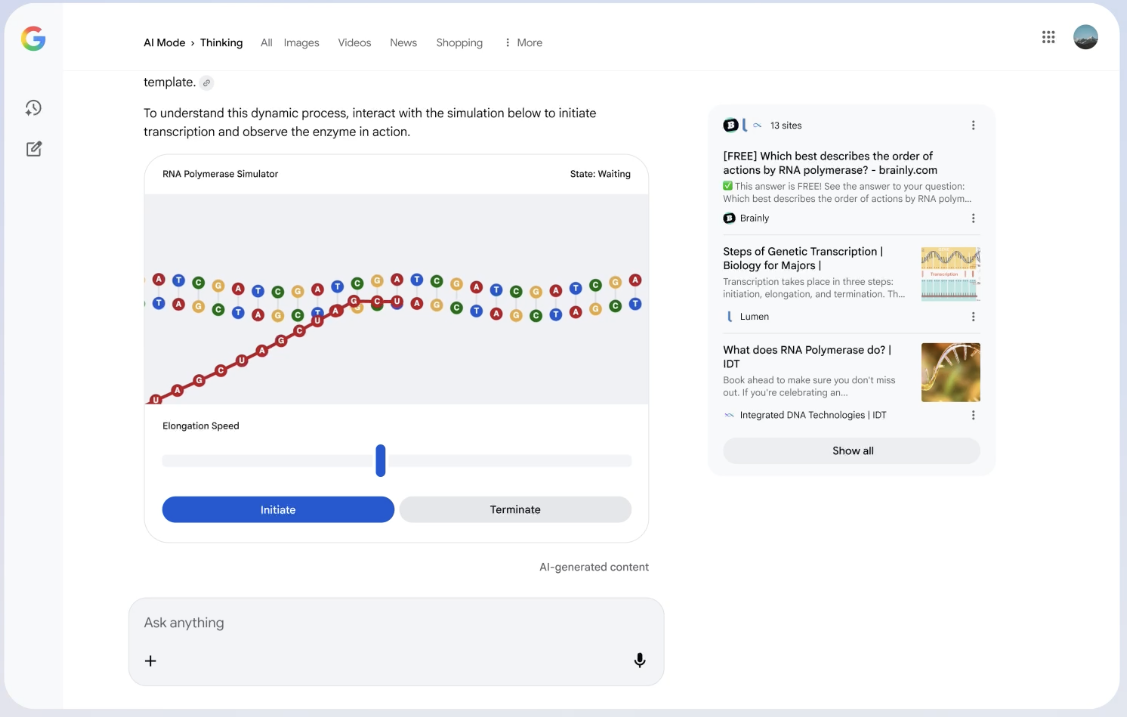Open your profile avatar
Image resolution: width=1127 pixels, height=717 pixels.
pos(1085,36)
